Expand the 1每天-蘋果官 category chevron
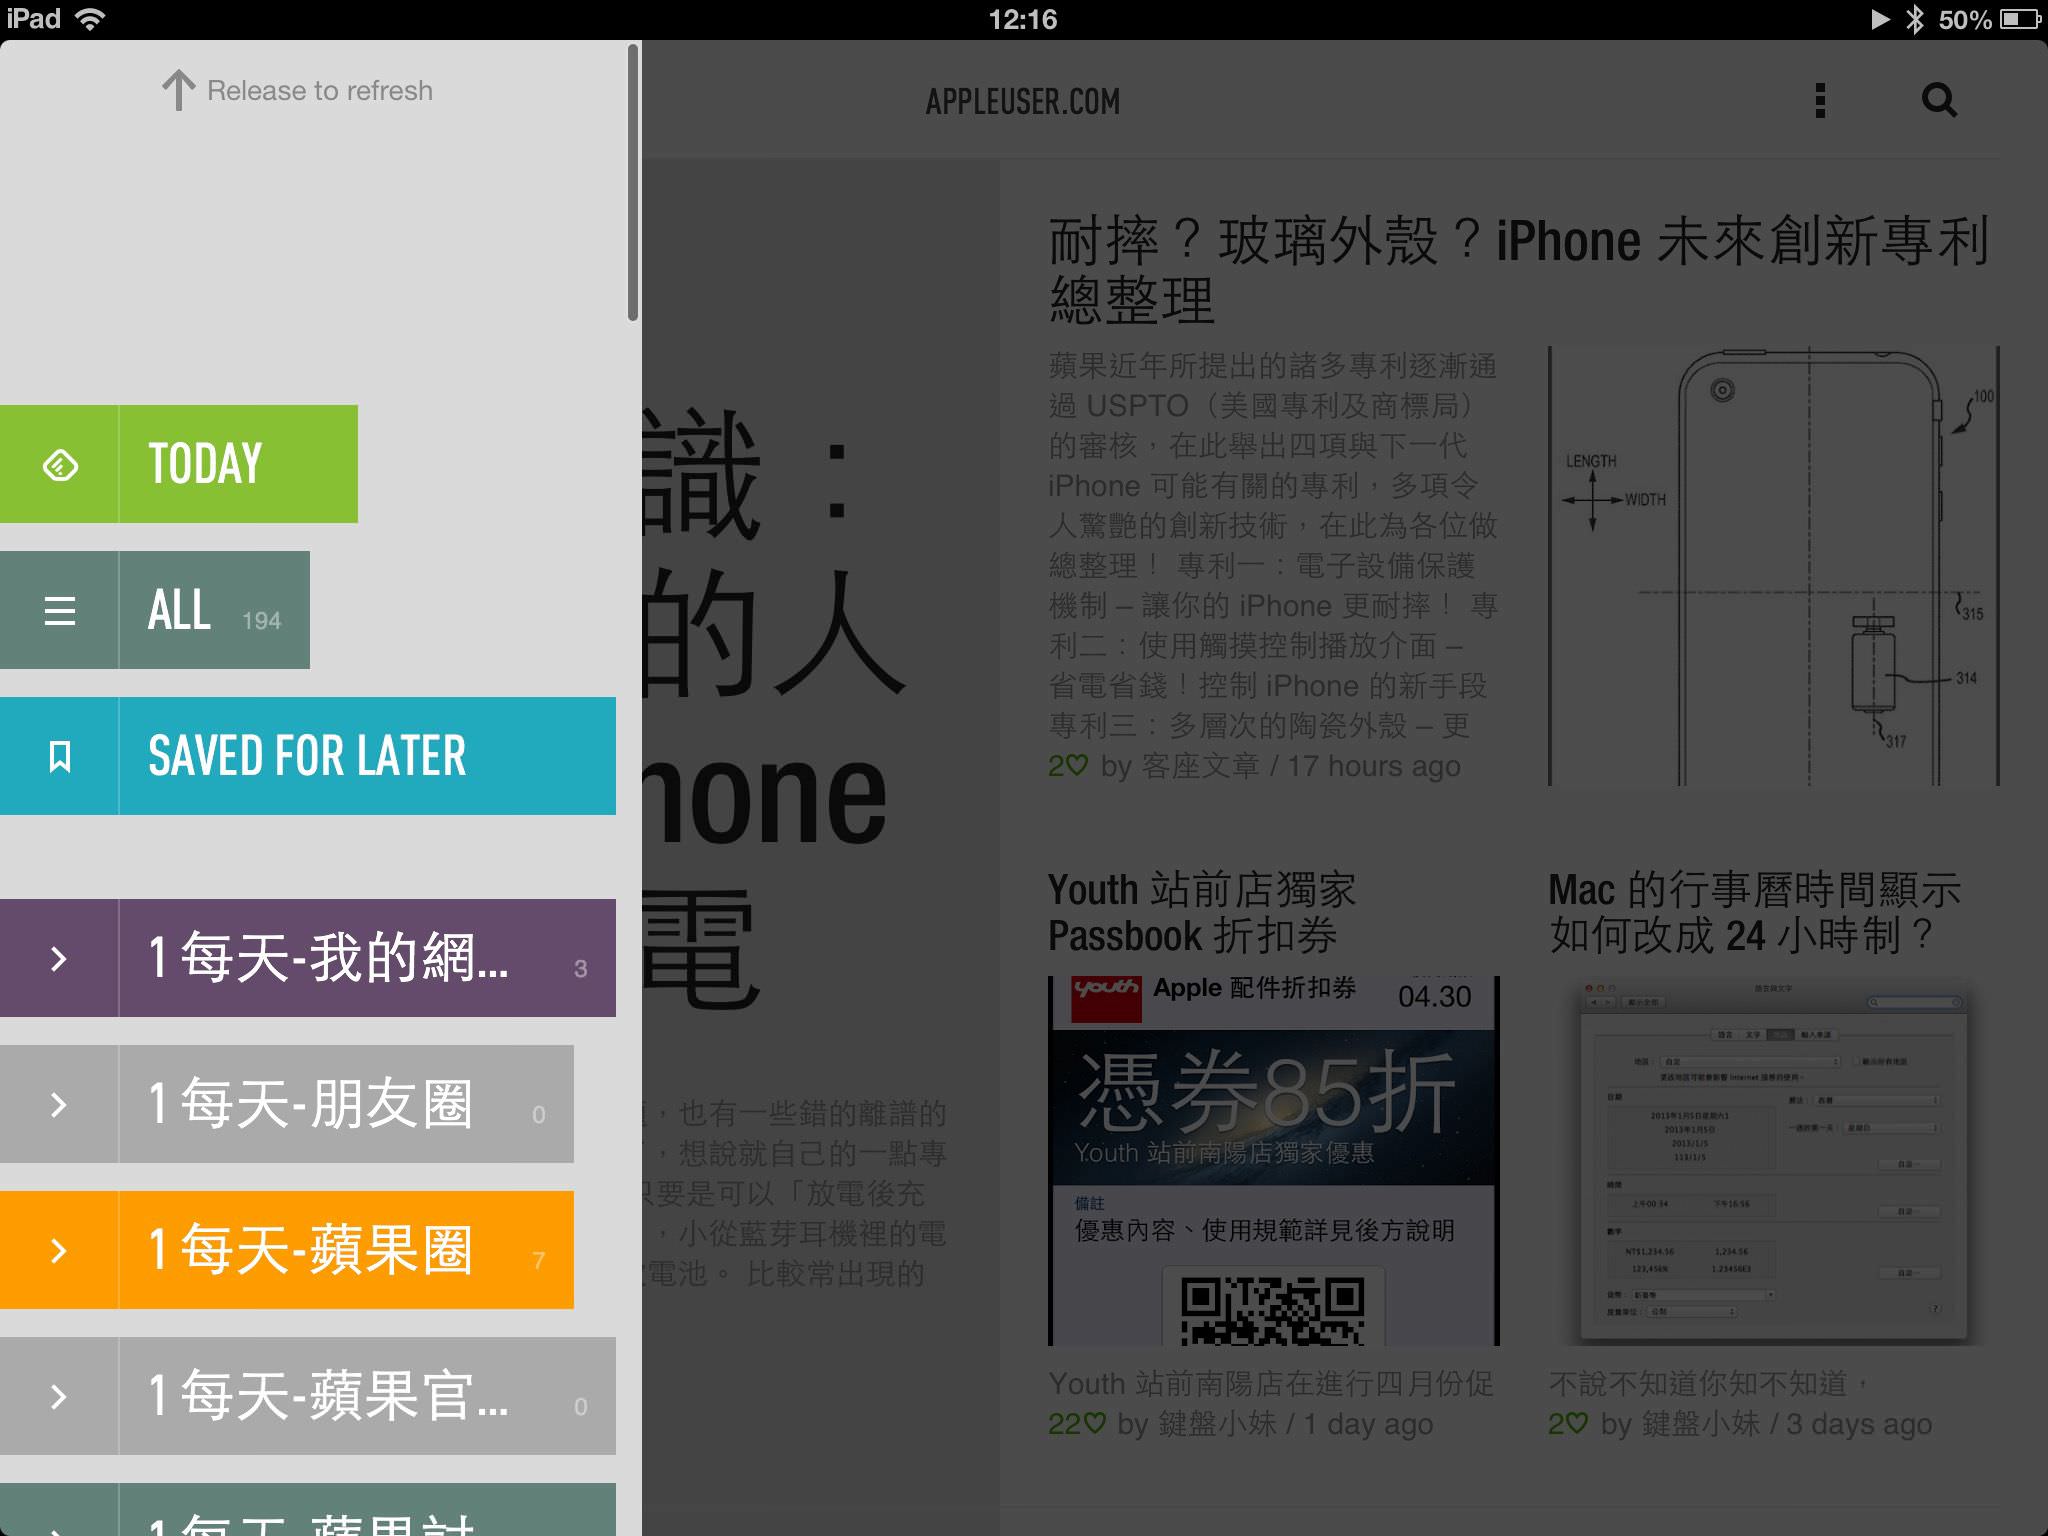Viewport: 2048px width, 1536px height. tap(59, 1397)
